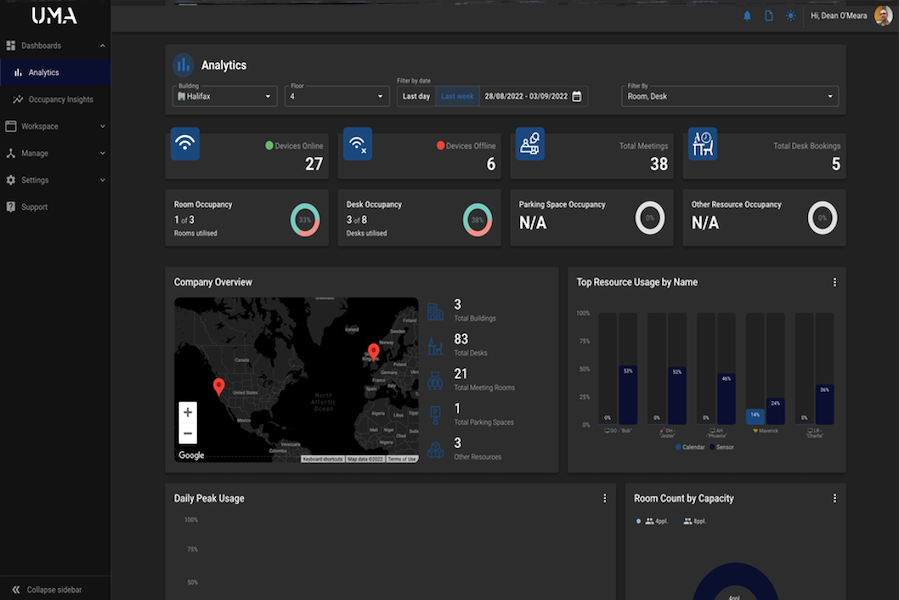Zoom in on the Company Overview map

(188, 412)
